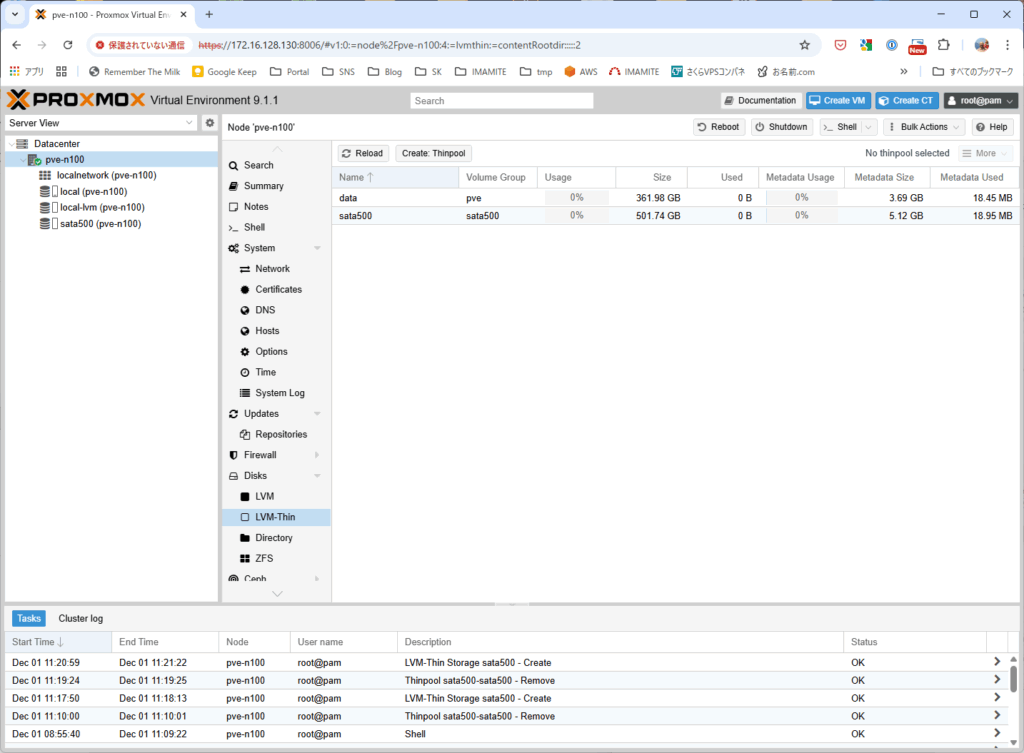Collapse the Disks section in the node menu
This screenshot has height=753, width=1024.
pos(317,476)
